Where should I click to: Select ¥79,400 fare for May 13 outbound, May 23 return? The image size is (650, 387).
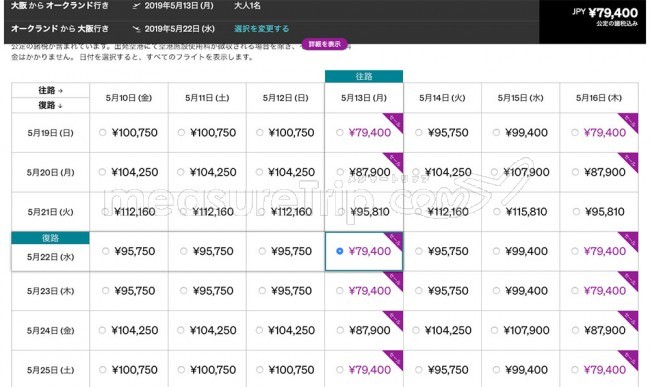click(364, 291)
